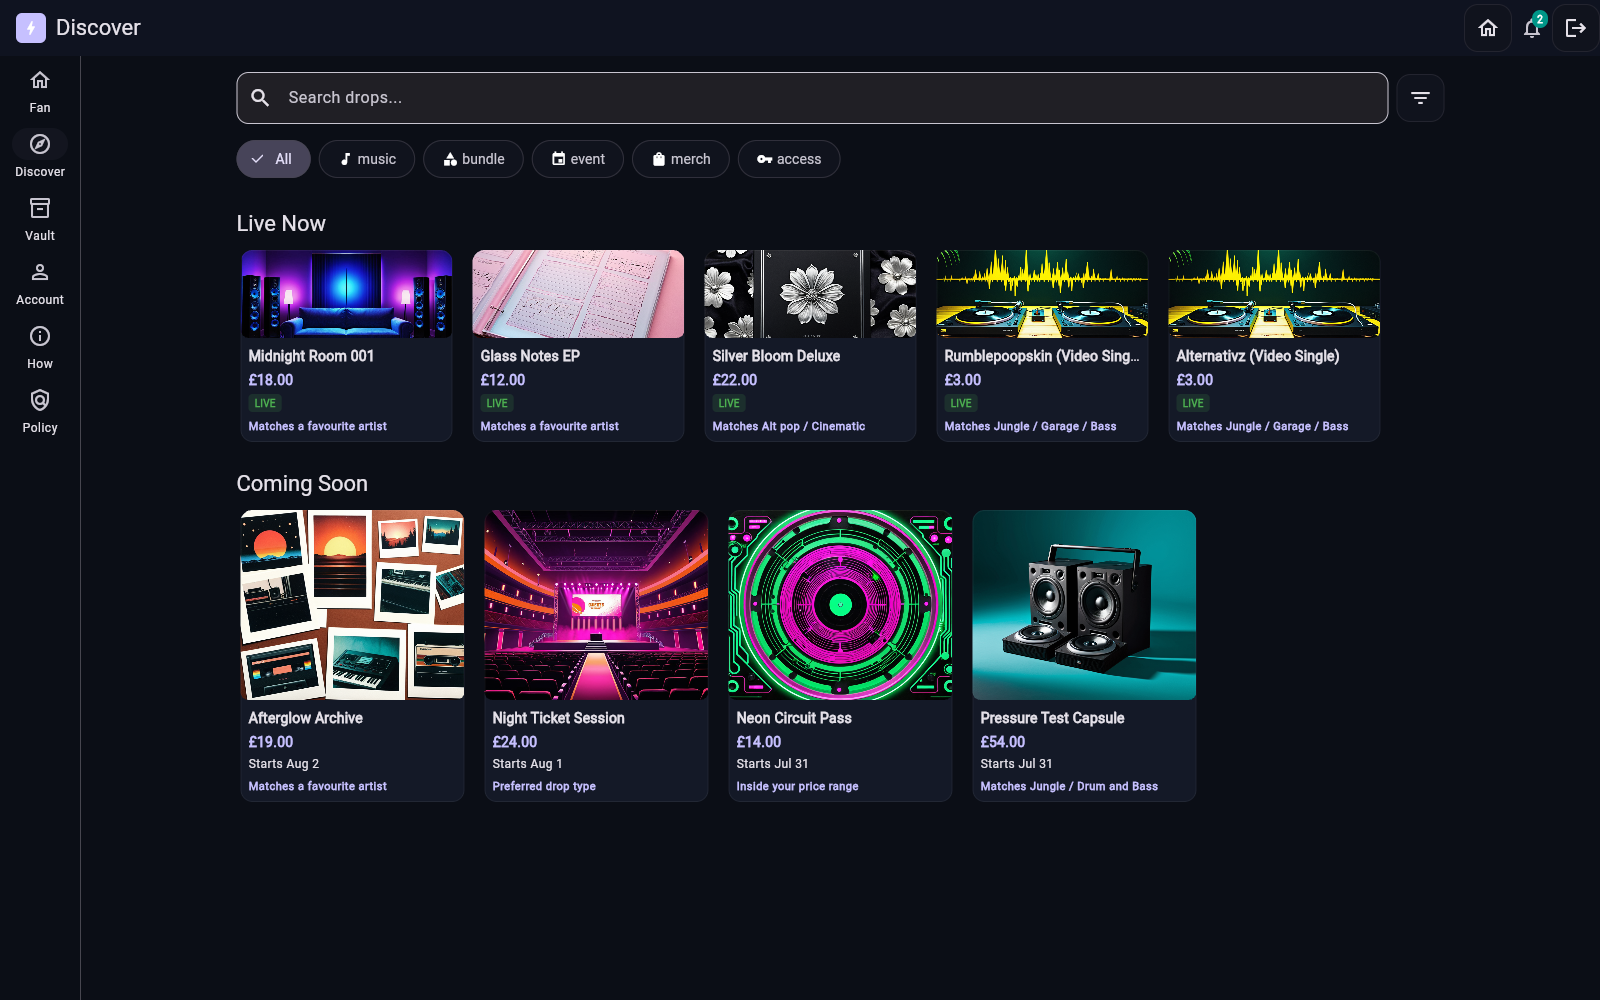Click the £54.00 price on Pressure Test
The image size is (1600, 1000).
point(1003,742)
